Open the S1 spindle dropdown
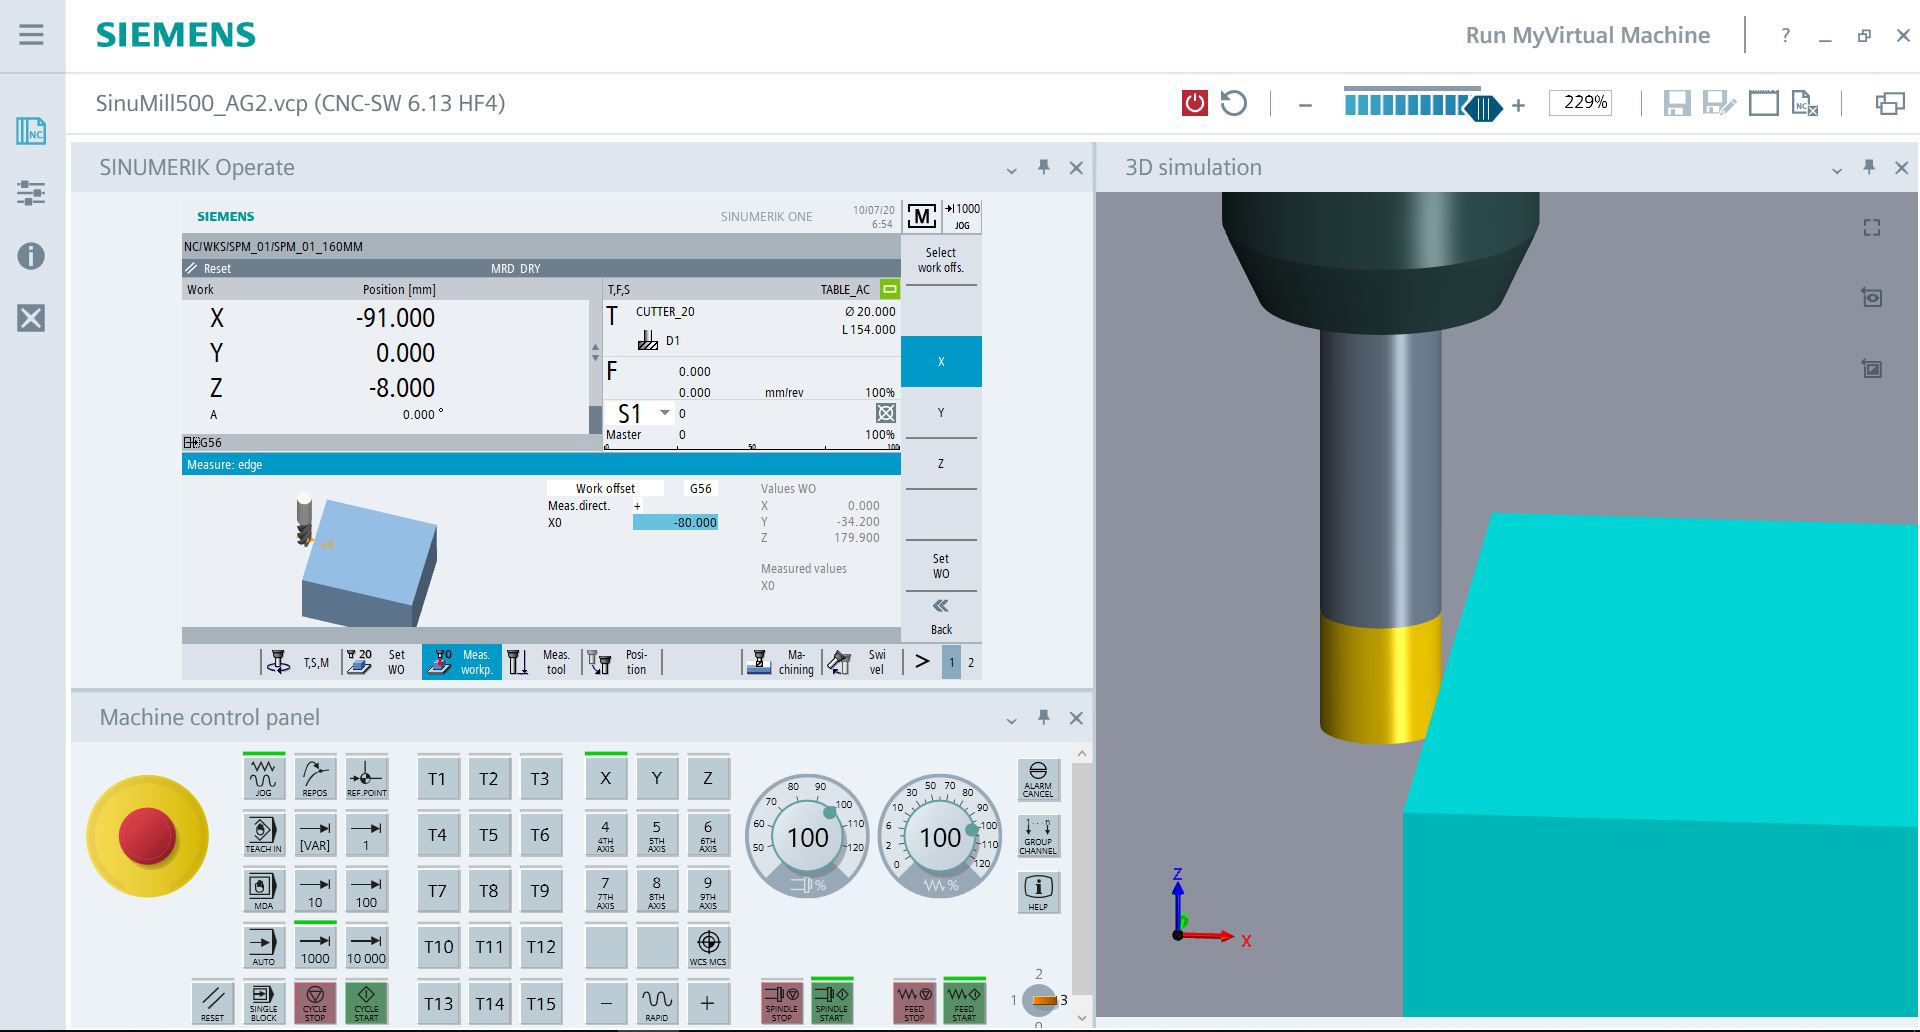Screen dimensions: 1920x1032 point(663,412)
